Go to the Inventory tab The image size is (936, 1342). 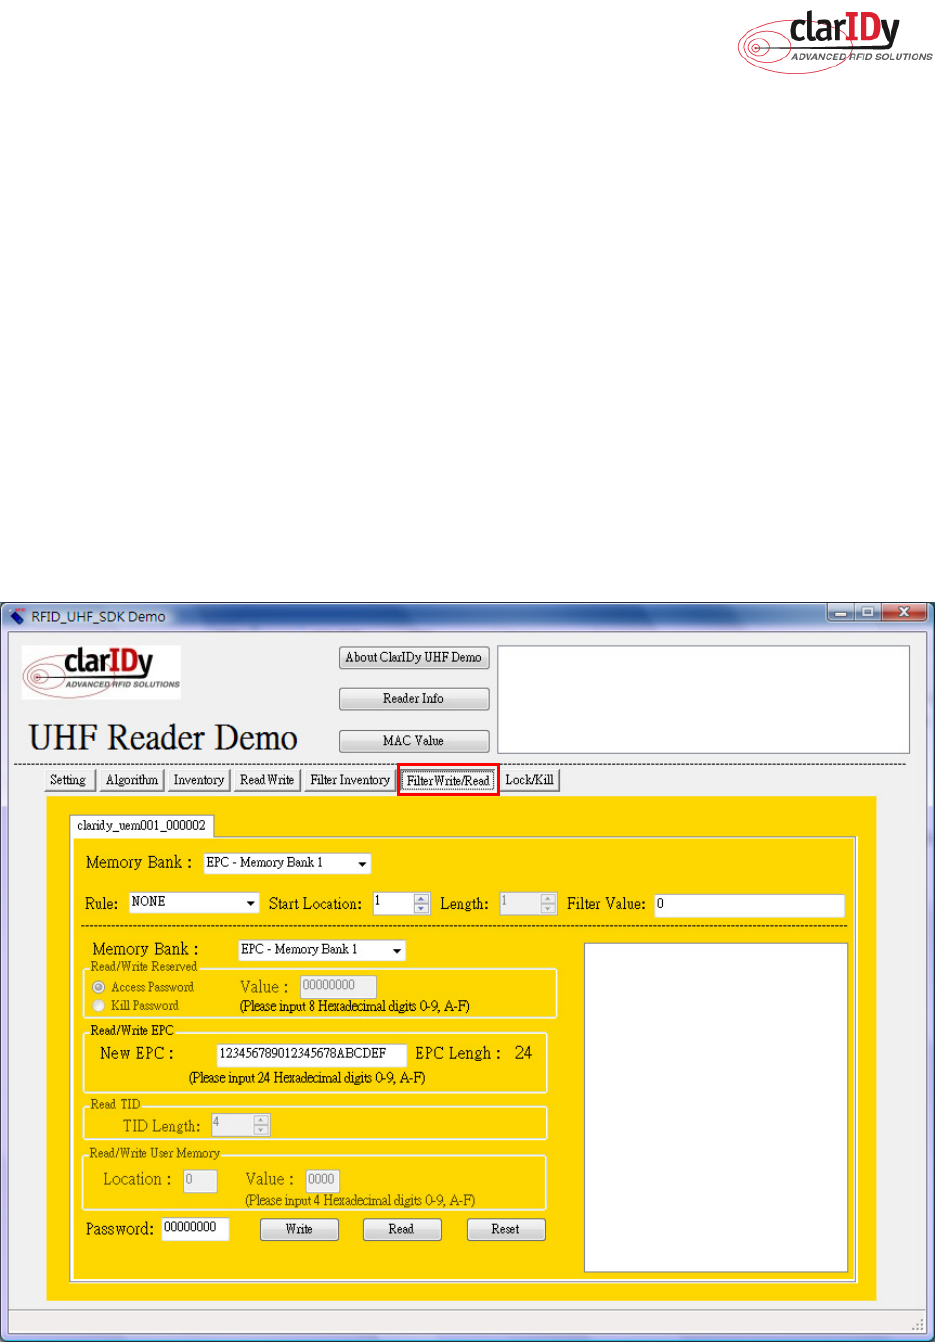(x=199, y=780)
